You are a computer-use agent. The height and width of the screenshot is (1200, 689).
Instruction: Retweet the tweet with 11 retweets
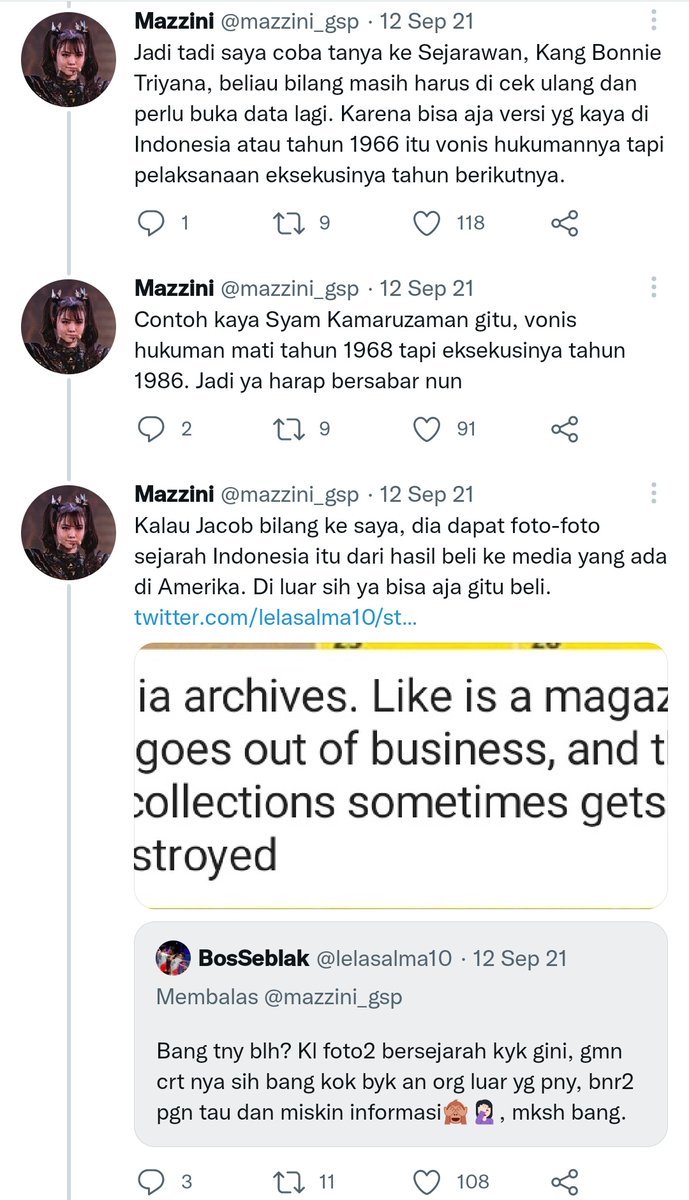[288, 1181]
